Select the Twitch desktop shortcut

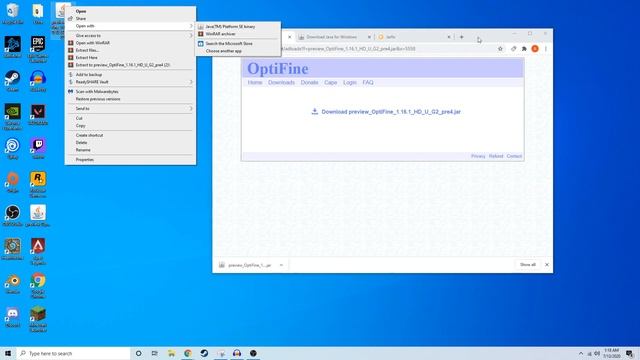[x=38, y=149]
